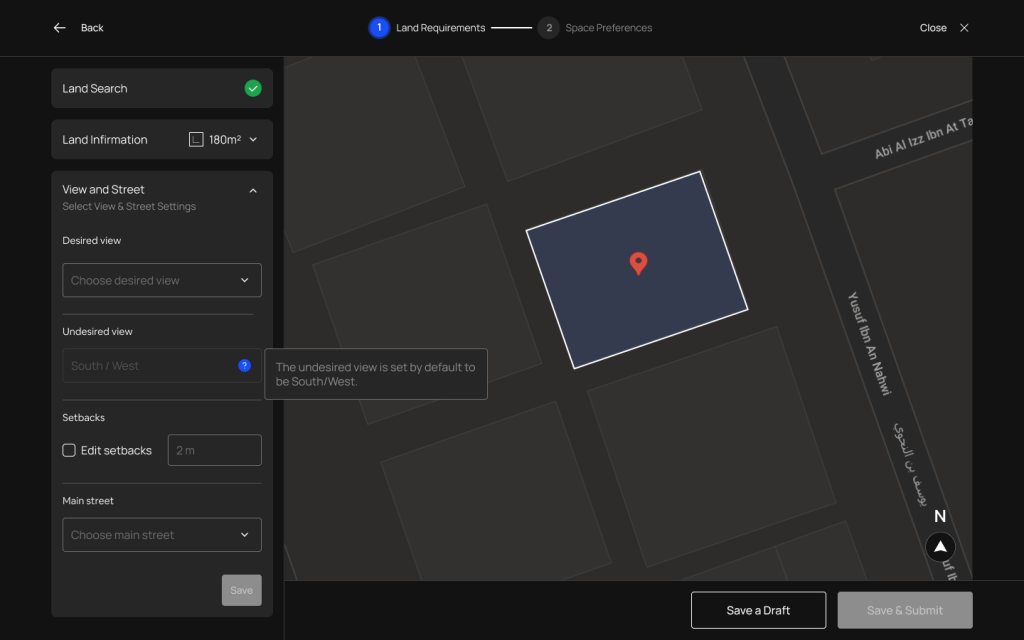Click the green Land Search checkmark
Screen dimensions: 1024x640
[253, 88]
